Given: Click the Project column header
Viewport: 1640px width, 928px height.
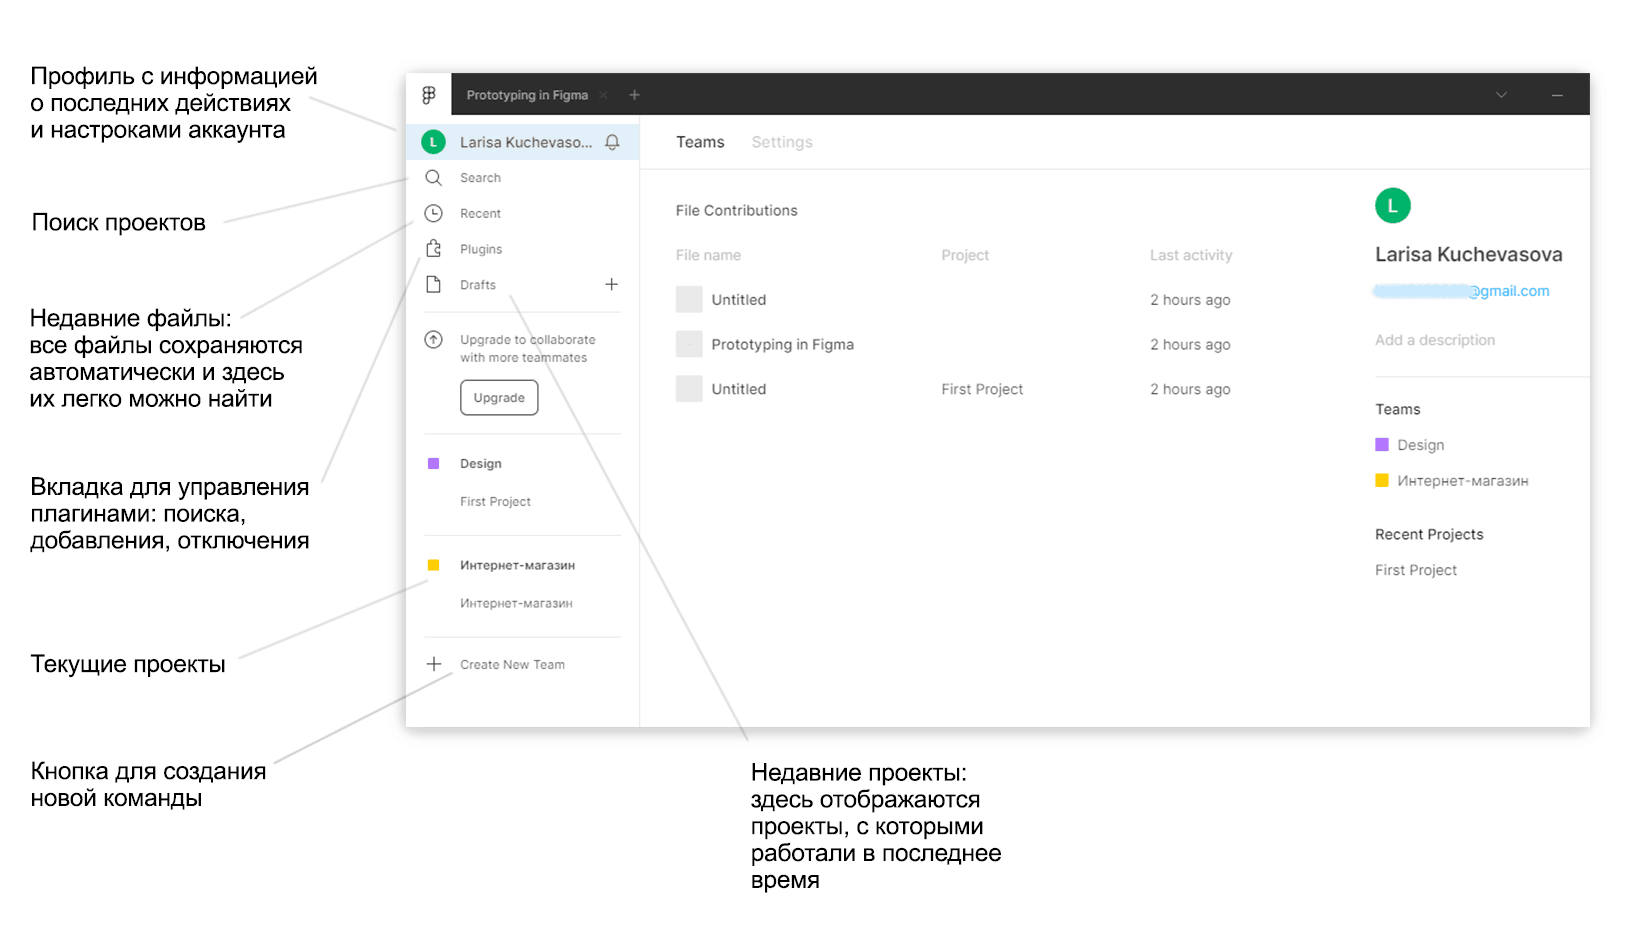Looking at the screenshot, I should (x=965, y=255).
